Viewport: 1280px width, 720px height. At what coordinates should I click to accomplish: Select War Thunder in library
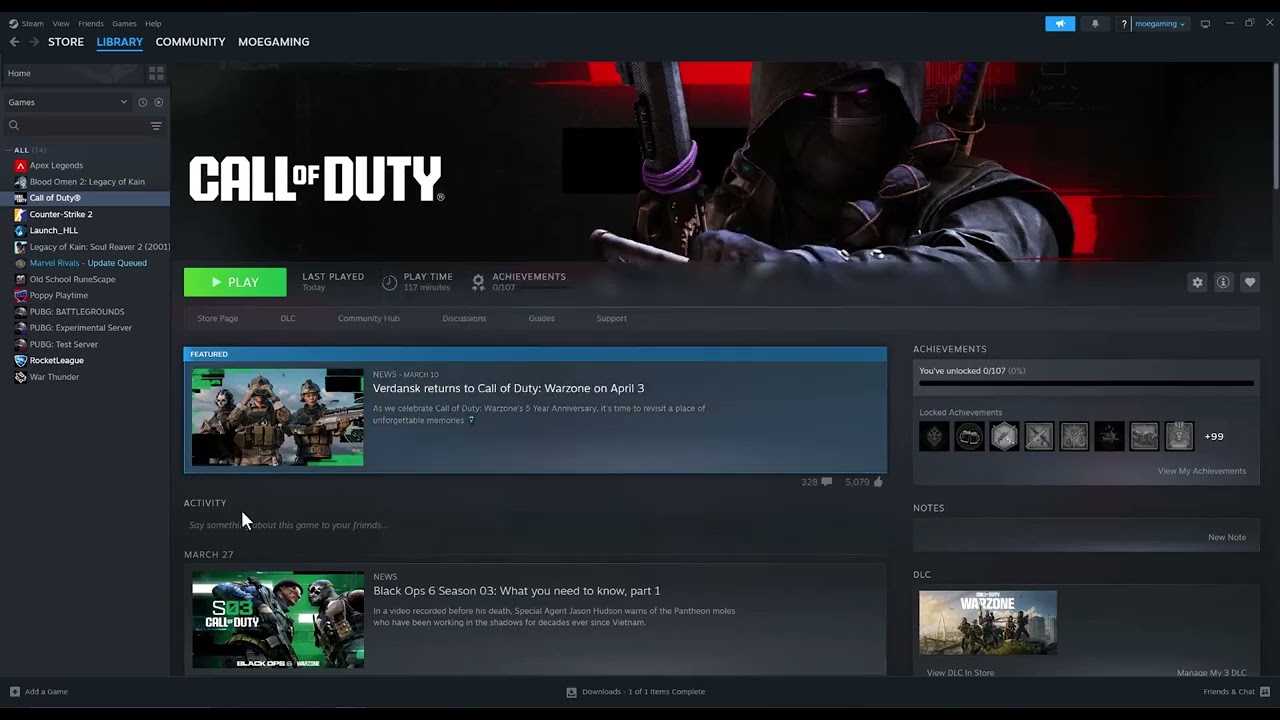(x=54, y=378)
